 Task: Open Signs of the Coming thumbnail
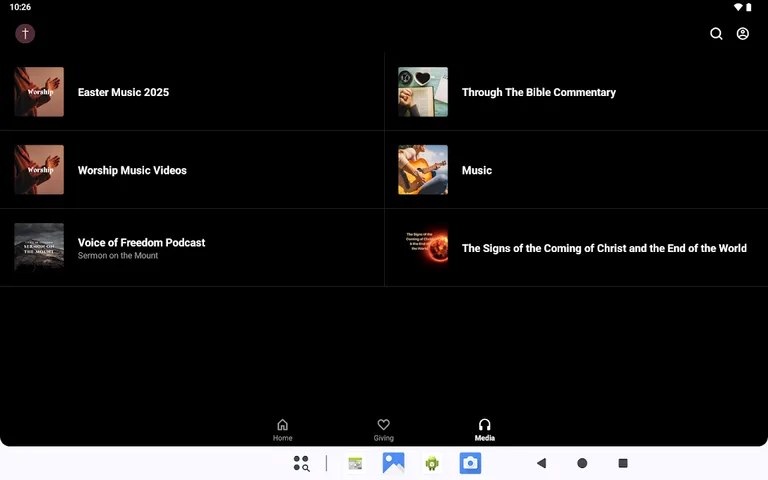(423, 248)
